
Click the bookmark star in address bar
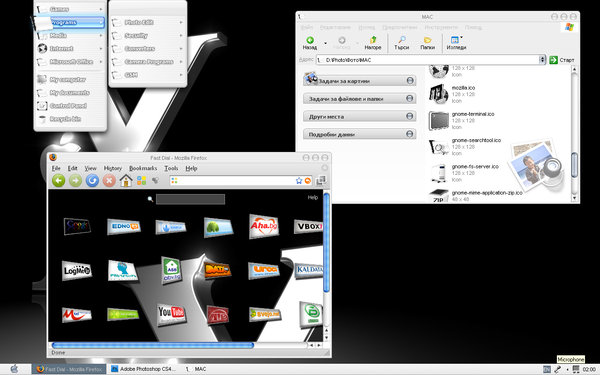(299, 181)
